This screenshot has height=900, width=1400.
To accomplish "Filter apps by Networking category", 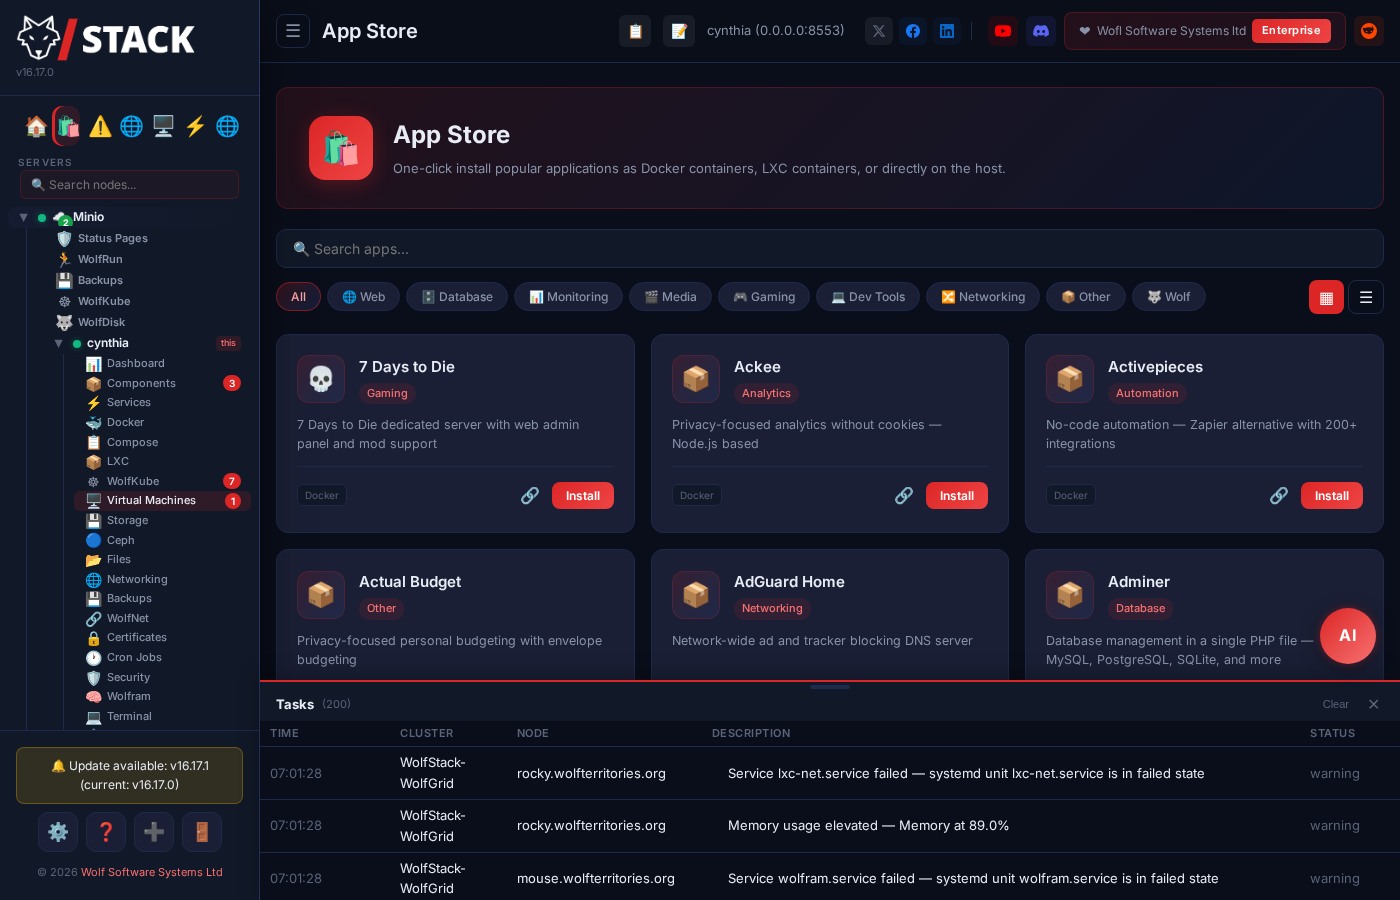I will 983,297.
